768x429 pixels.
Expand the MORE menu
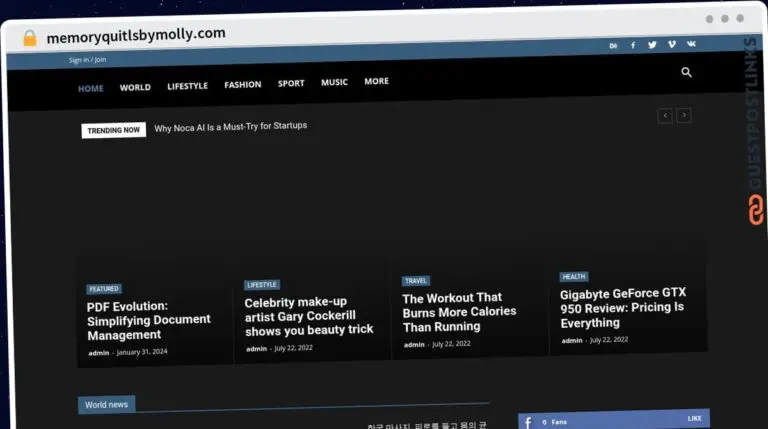[376, 82]
